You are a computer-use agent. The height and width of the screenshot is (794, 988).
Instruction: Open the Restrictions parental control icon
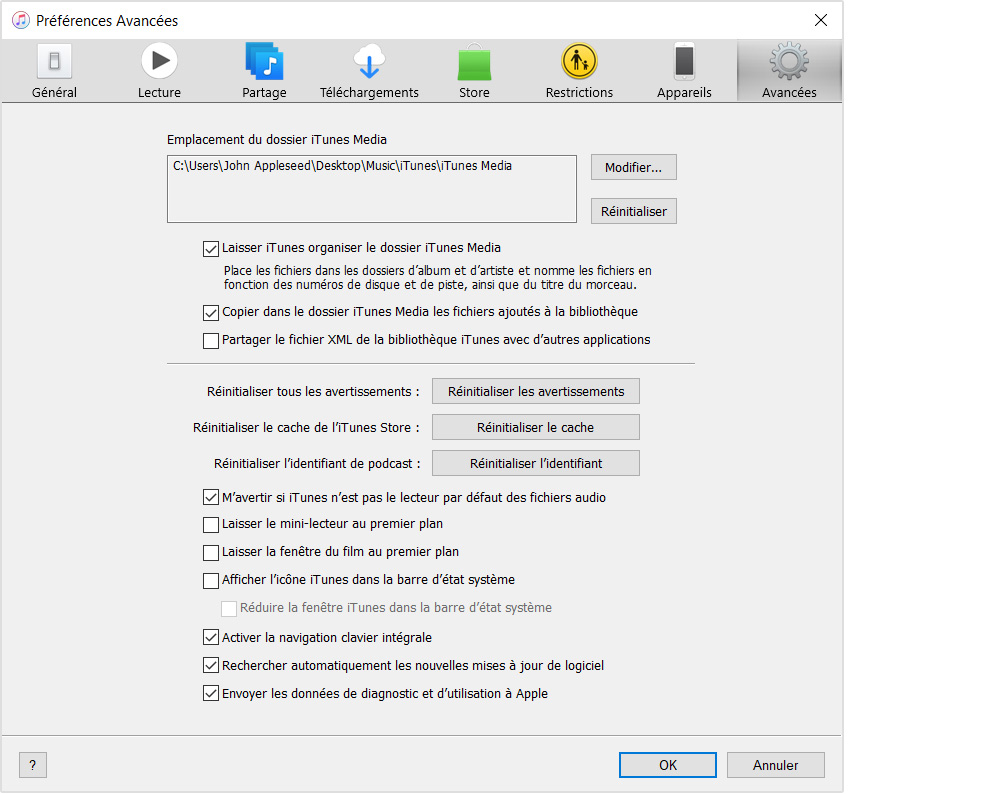pos(579,62)
